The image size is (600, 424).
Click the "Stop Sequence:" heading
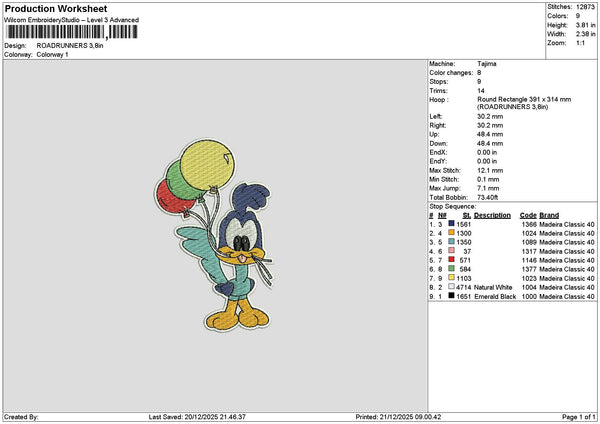click(453, 207)
